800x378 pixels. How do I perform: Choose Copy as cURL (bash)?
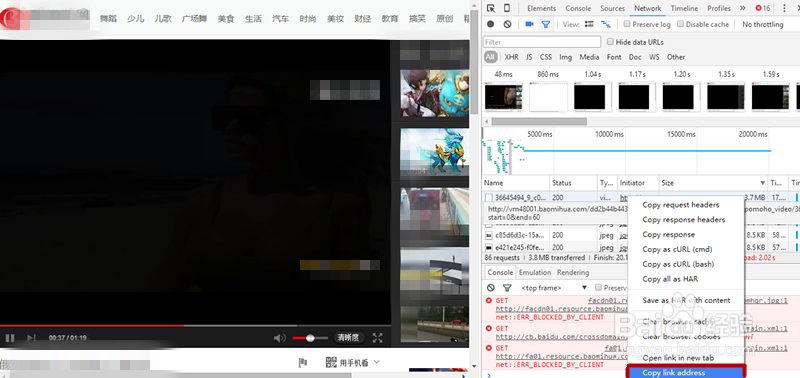click(678, 264)
